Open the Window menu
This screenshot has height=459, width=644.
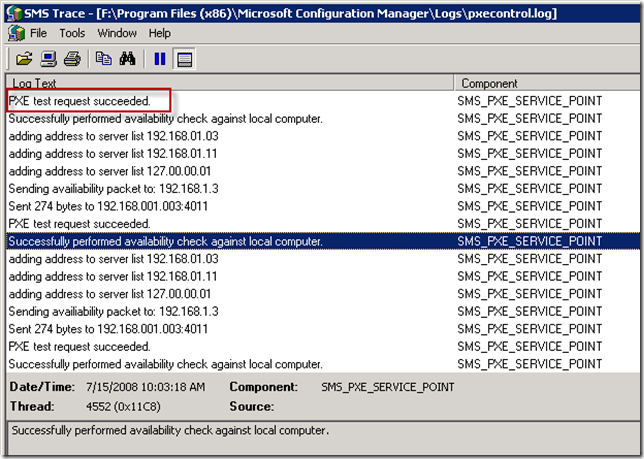[117, 33]
